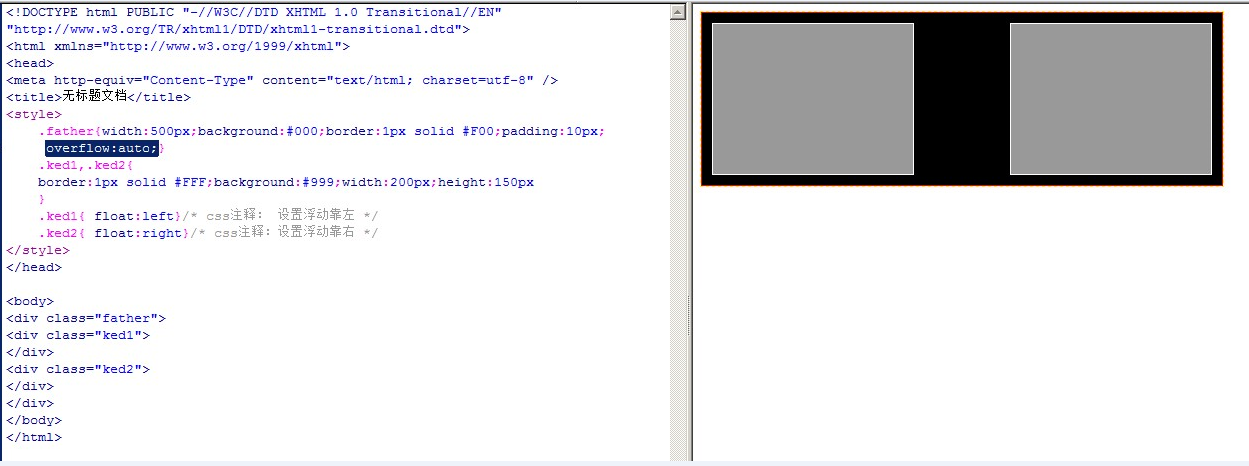Click the <div class="ked1"> line
The image size is (1249, 466).
coord(78,335)
